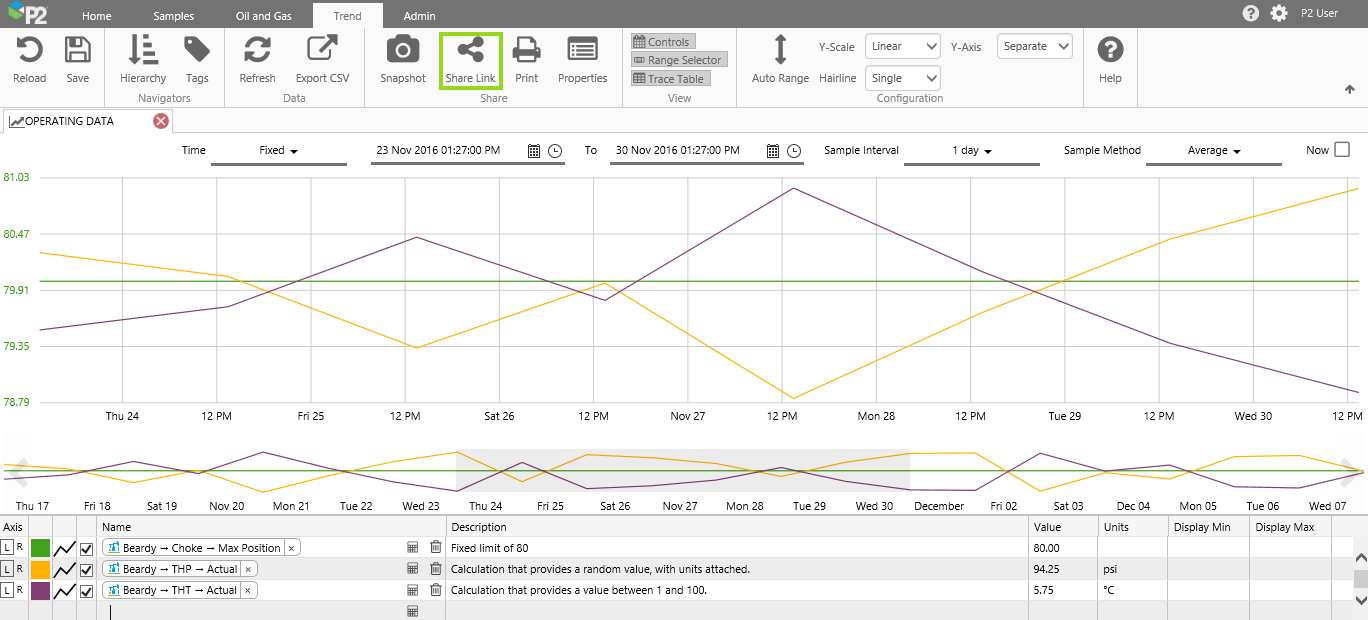The image size is (1368, 620).
Task: Open the Y-Scale Linear dropdown
Action: tap(902, 46)
